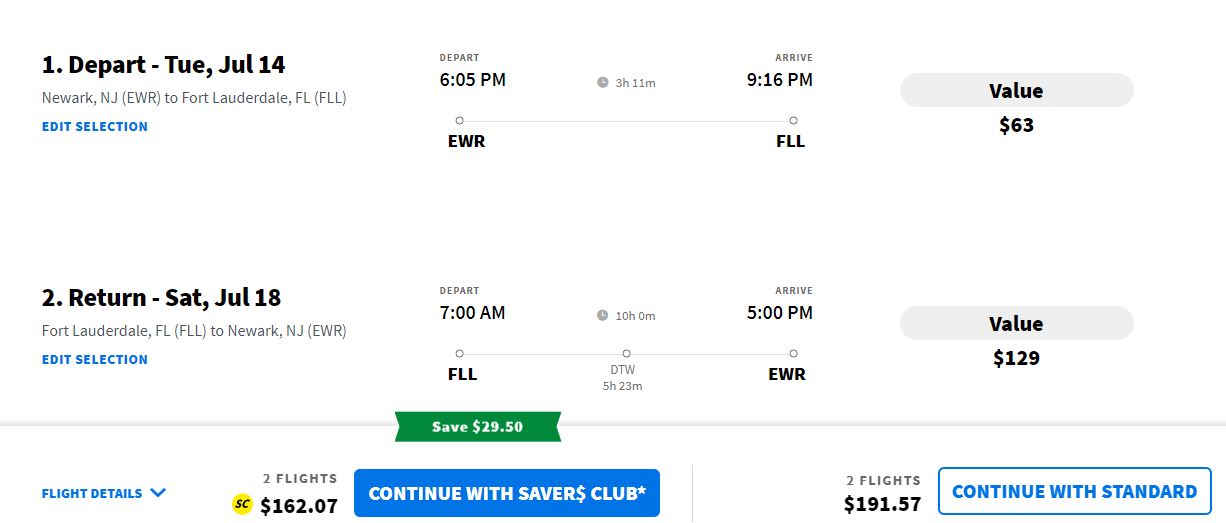Click the EWR origin dot on departure route
The width and height of the screenshot is (1226, 523).
point(459,120)
